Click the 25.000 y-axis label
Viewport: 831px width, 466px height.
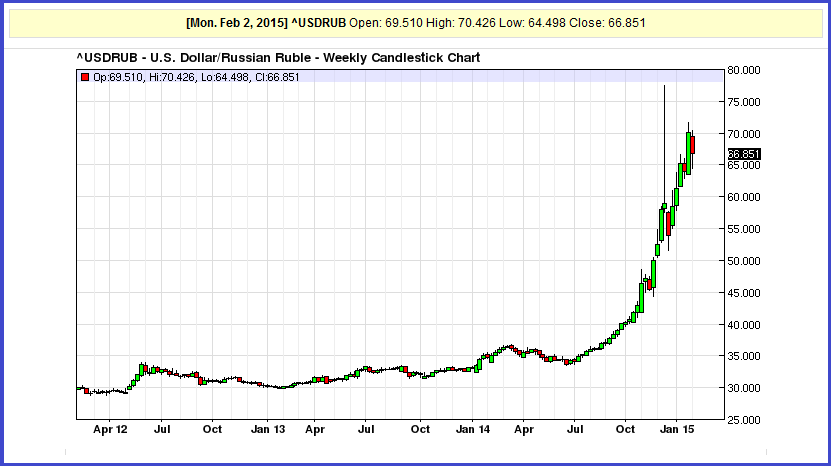pos(744,420)
